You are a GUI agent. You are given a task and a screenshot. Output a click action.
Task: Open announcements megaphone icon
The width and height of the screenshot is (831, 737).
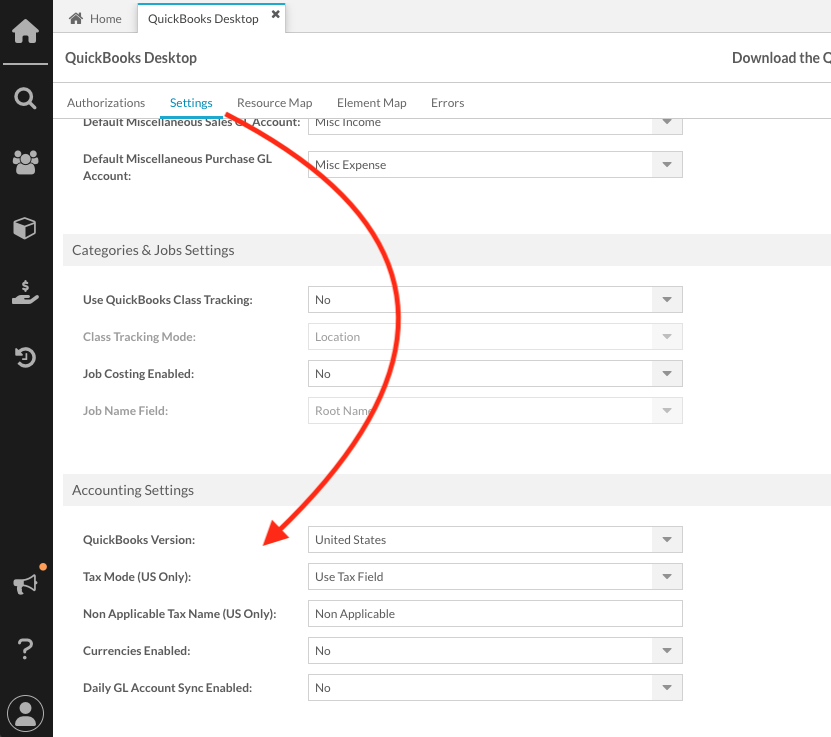25,584
